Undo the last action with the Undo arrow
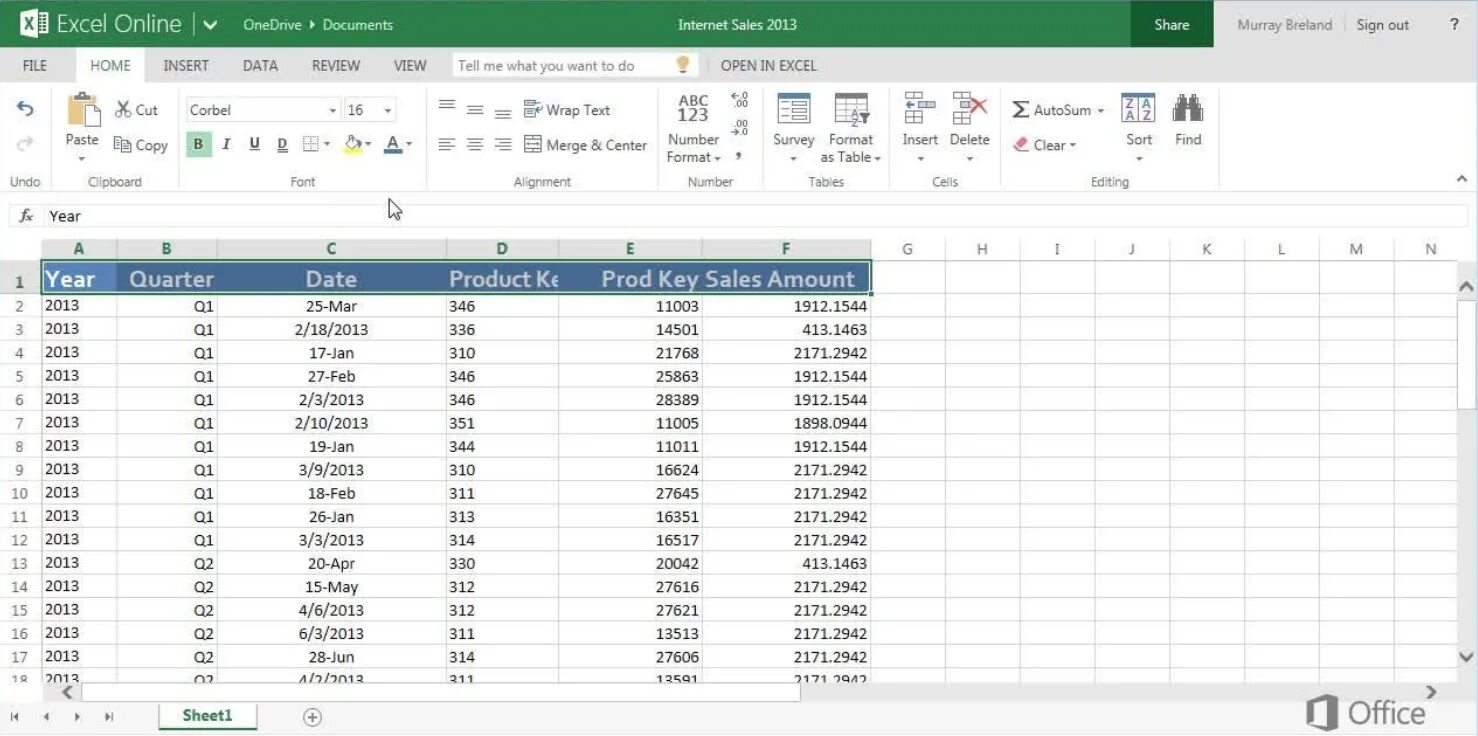Viewport: 1478px width, 736px height. 25,109
